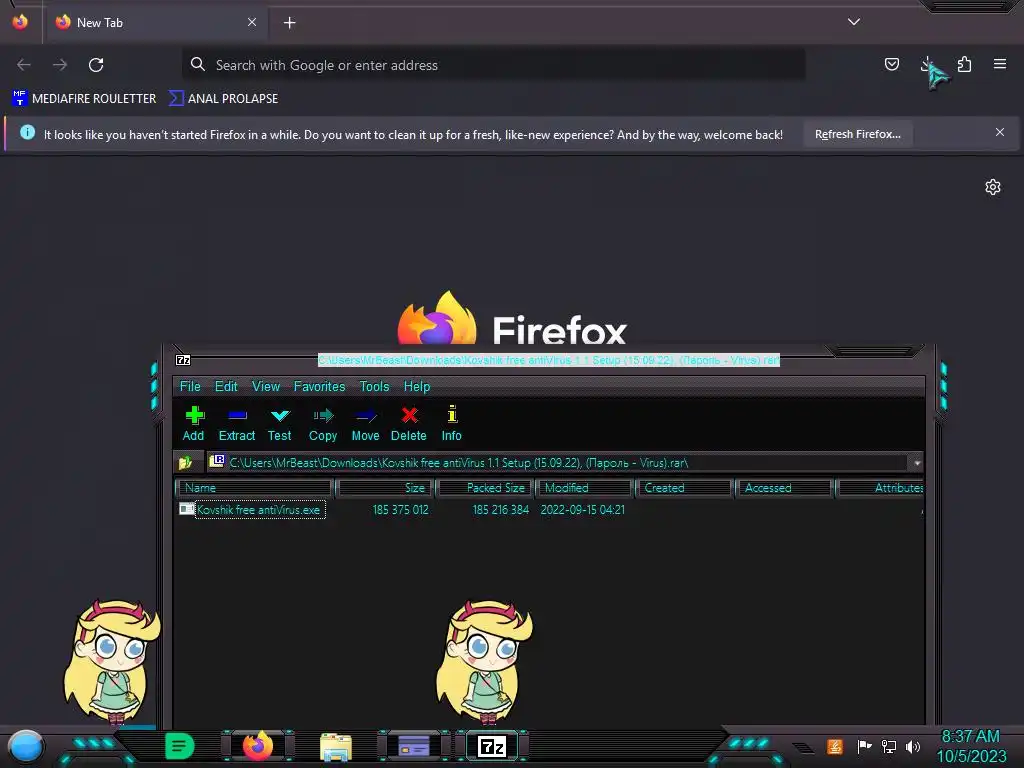Click the 185 375 012 size value
1024x768 pixels.
click(x=400, y=509)
